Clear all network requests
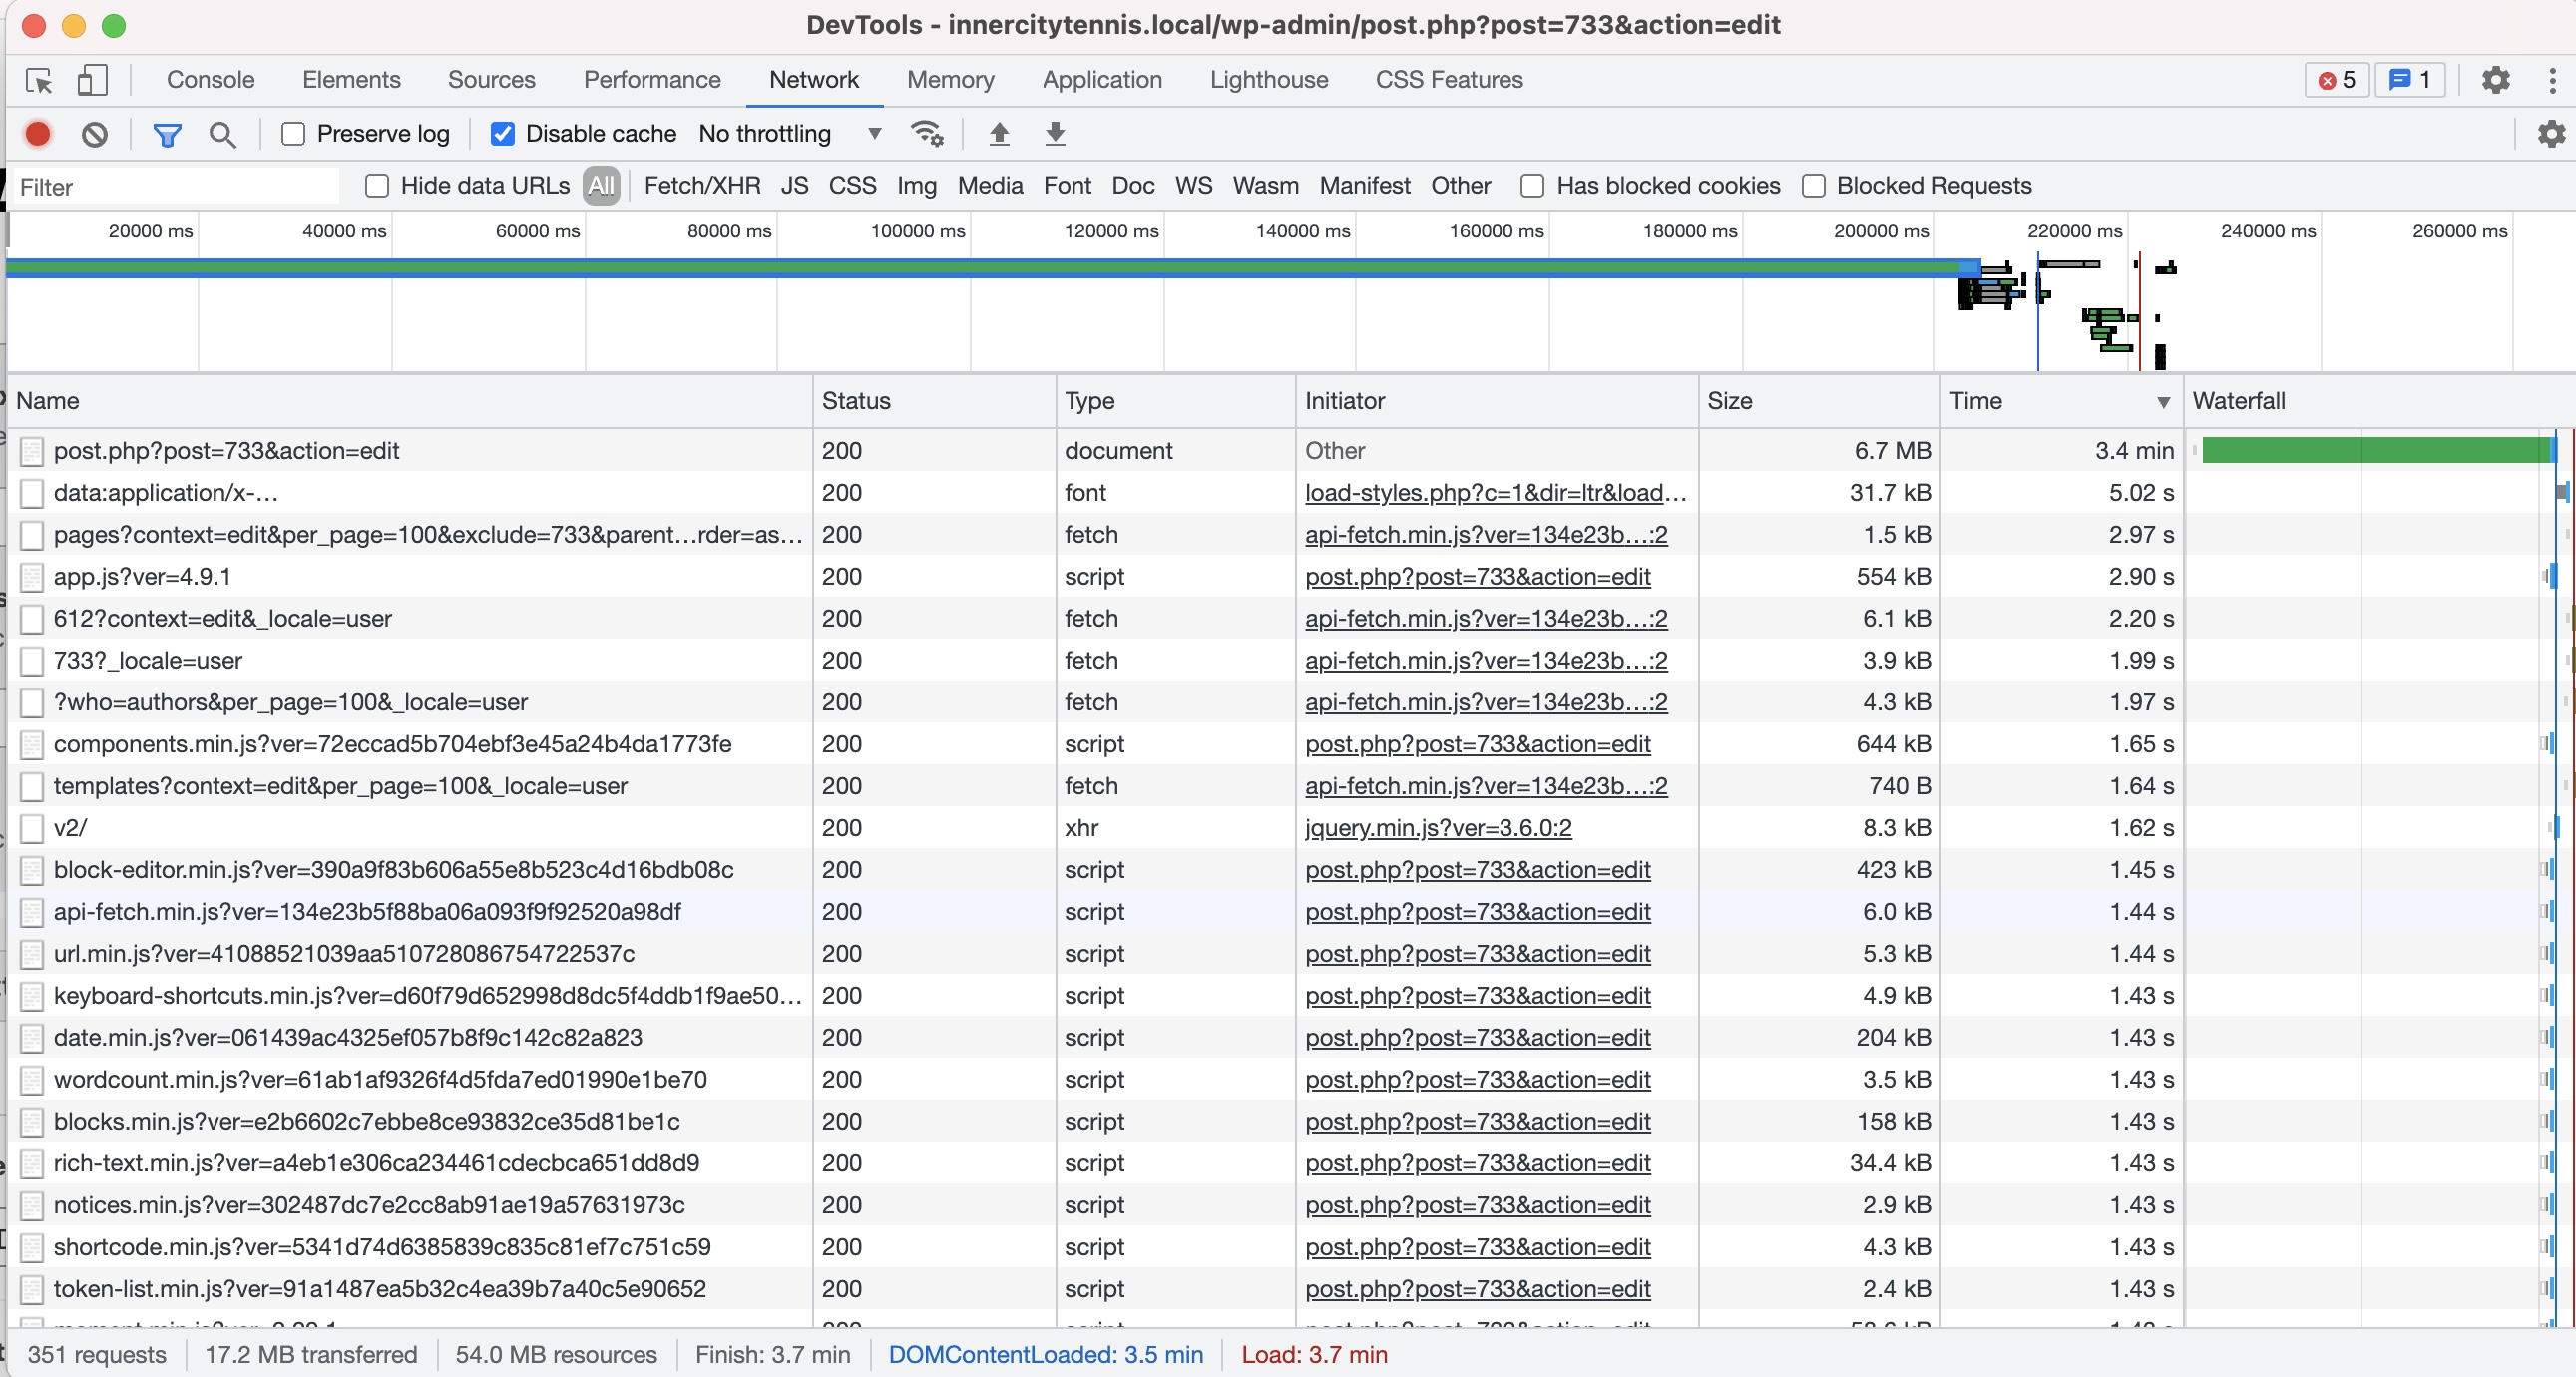 (93, 134)
